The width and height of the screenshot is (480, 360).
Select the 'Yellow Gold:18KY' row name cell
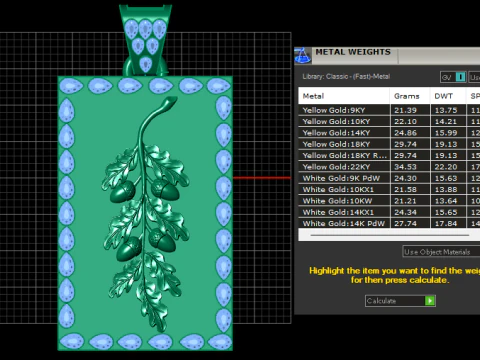344,144
